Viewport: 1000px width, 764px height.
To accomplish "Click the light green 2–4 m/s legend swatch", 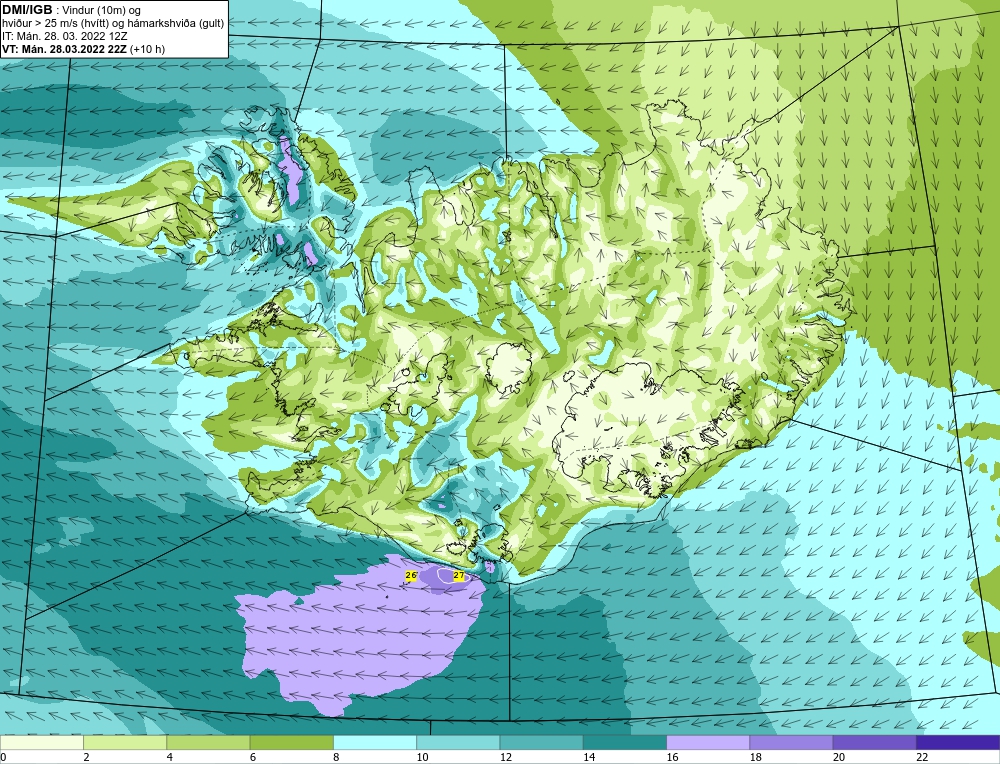I will [x=125, y=742].
